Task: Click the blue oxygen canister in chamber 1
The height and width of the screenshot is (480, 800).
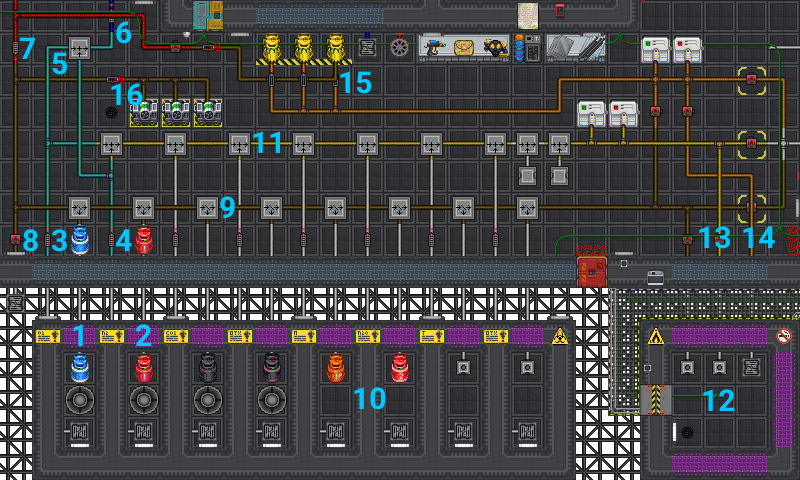Action: (79, 368)
